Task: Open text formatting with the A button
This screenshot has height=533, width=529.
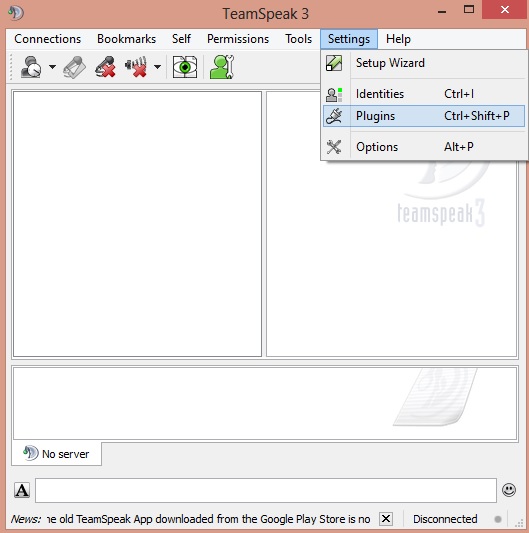Action: (x=22, y=490)
